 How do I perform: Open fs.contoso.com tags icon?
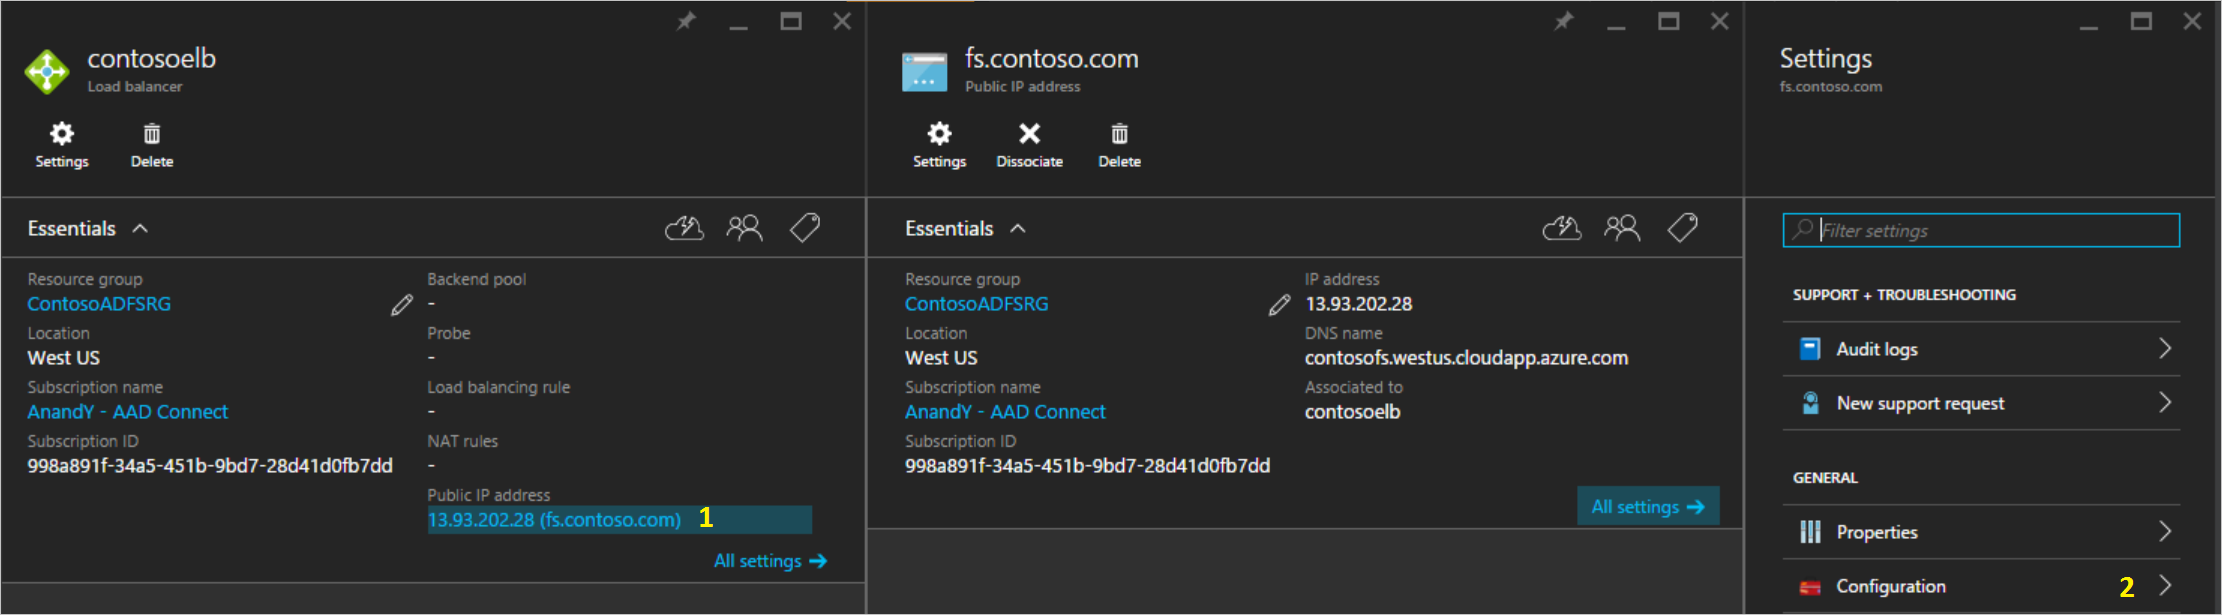[1683, 229]
